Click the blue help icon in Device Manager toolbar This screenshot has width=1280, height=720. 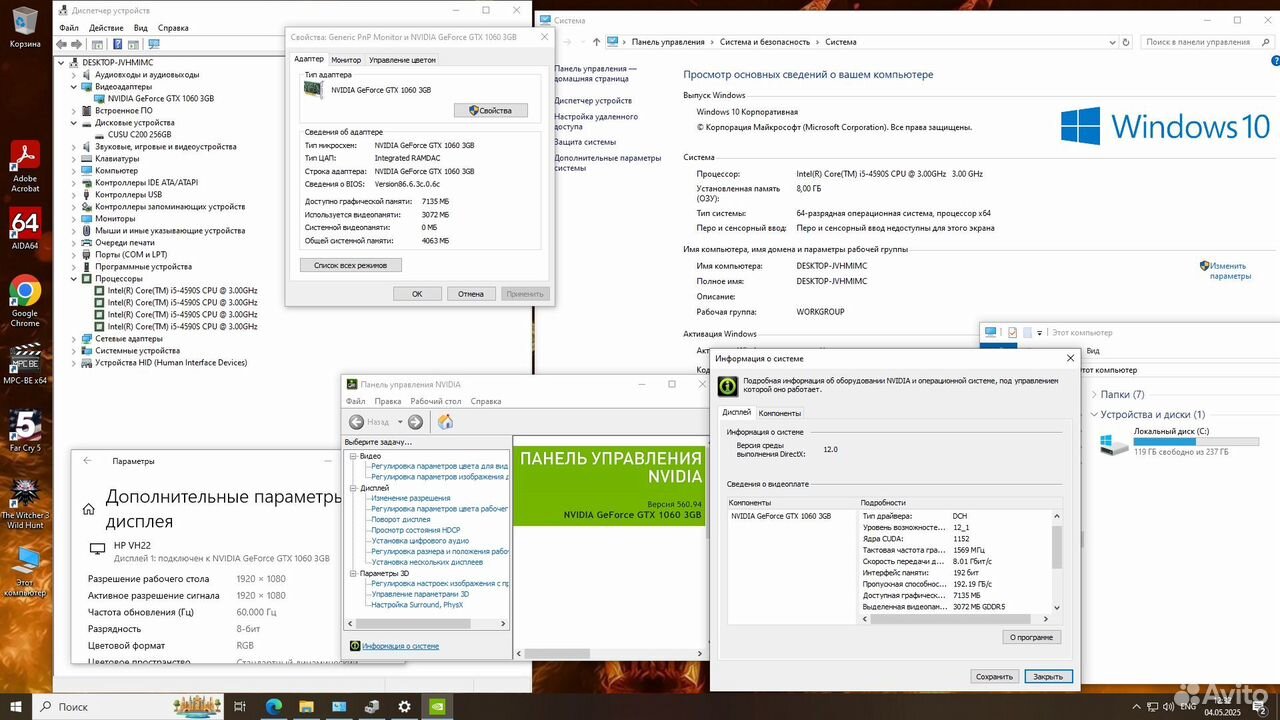pos(117,44)
